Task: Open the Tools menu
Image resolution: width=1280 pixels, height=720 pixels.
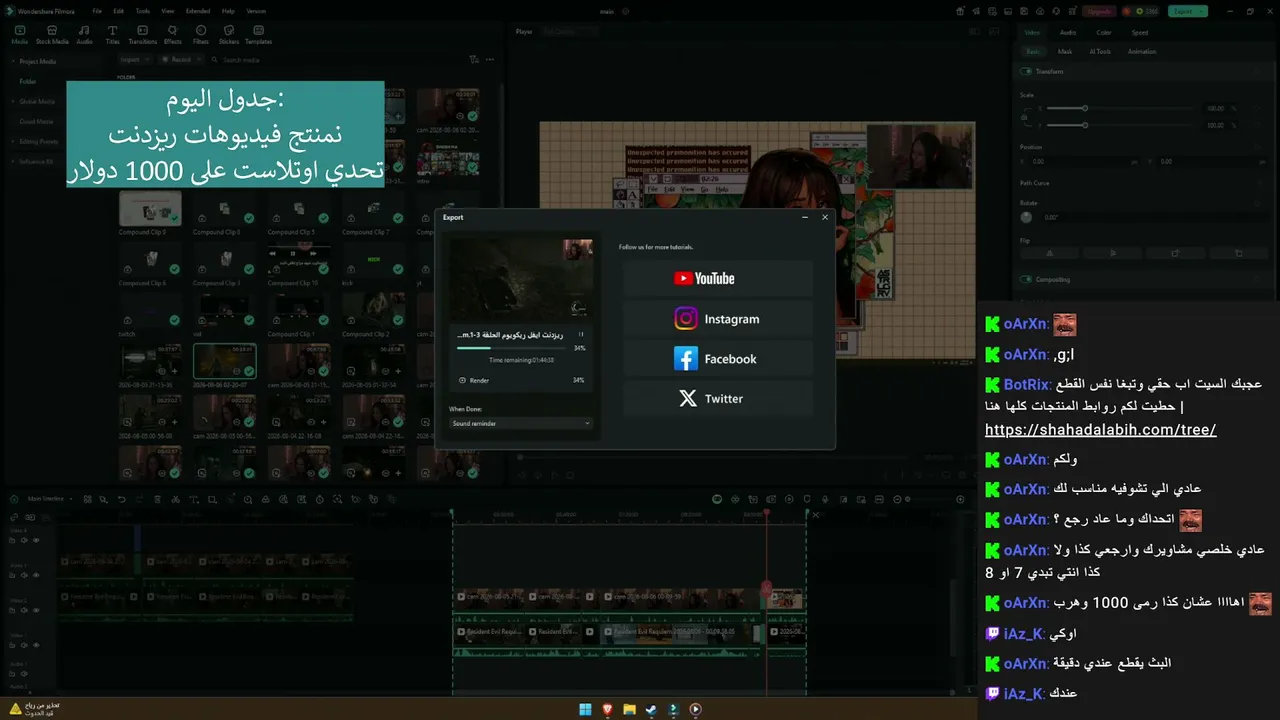Action: coord(143,11)
